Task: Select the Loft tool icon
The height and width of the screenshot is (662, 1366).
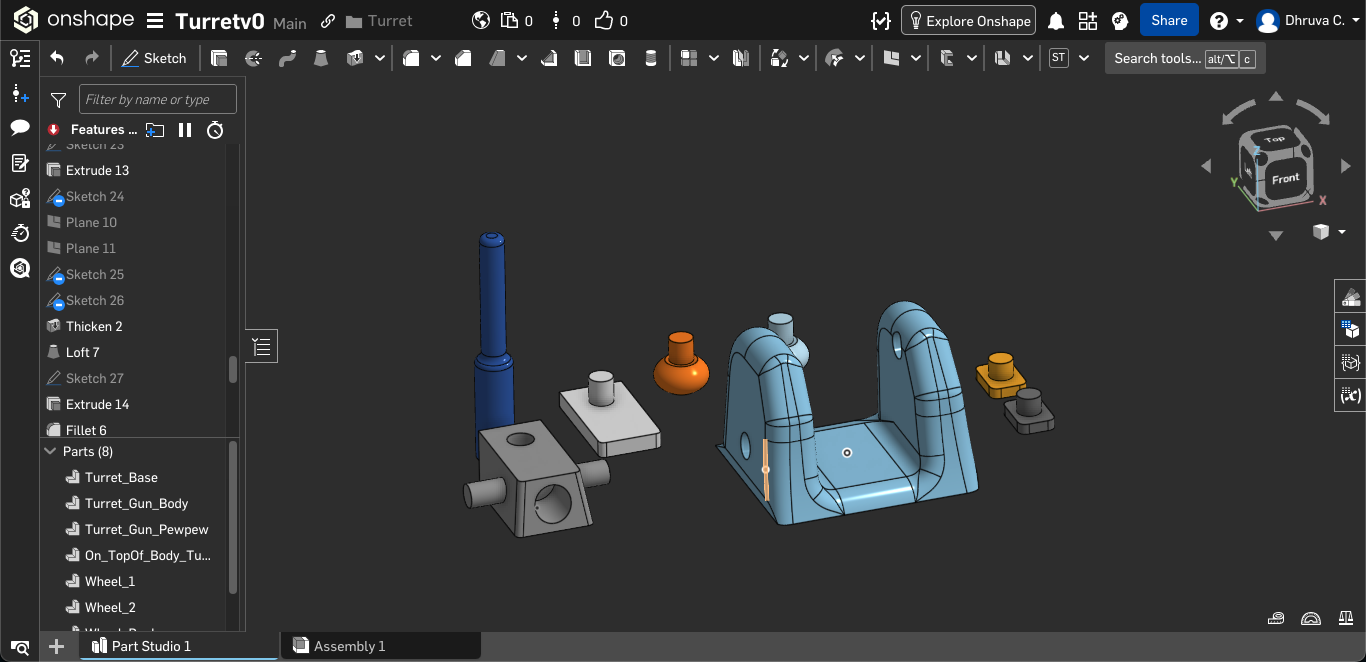Action: pyautogui.click(x=320, y=58)
